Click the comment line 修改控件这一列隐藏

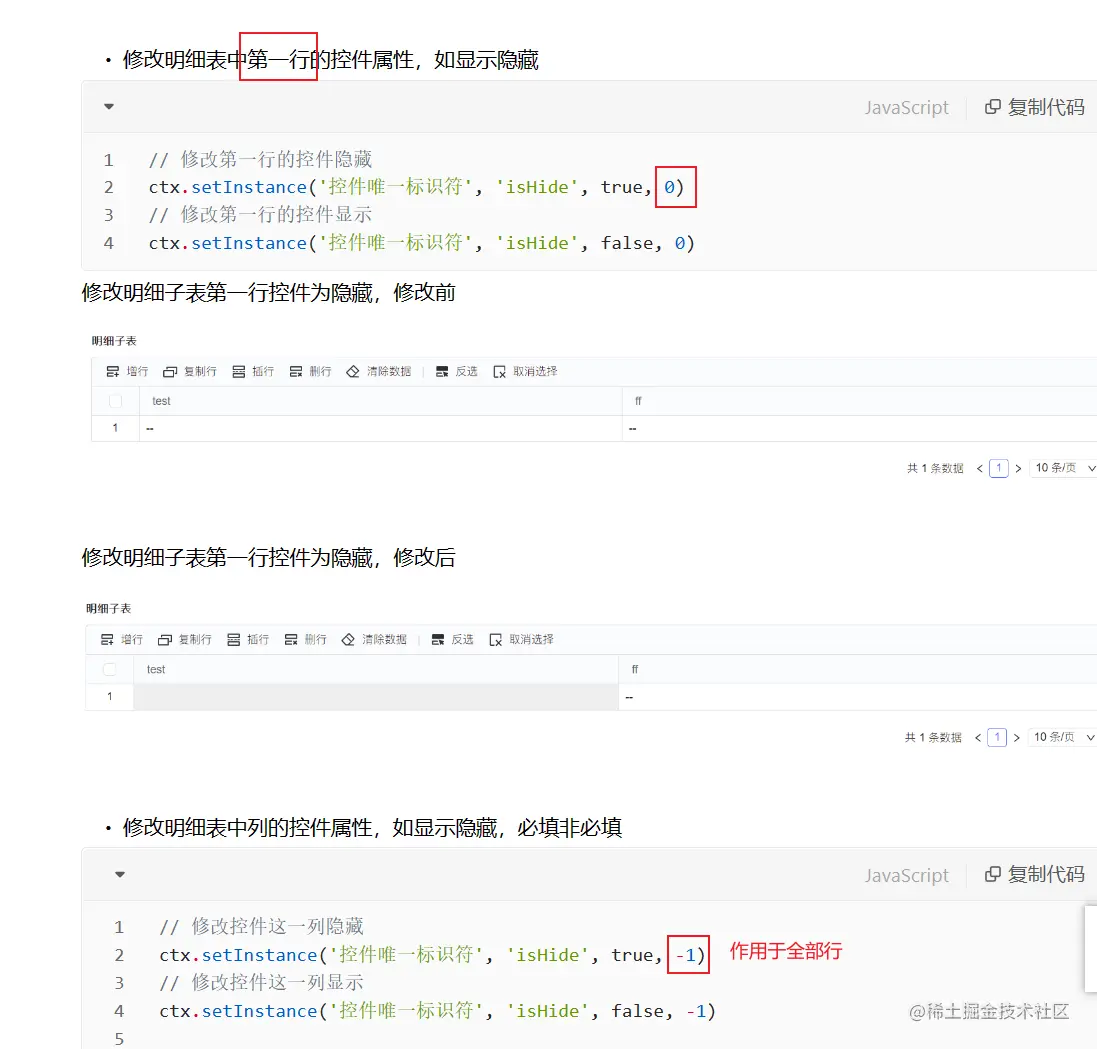pos(262,927)
